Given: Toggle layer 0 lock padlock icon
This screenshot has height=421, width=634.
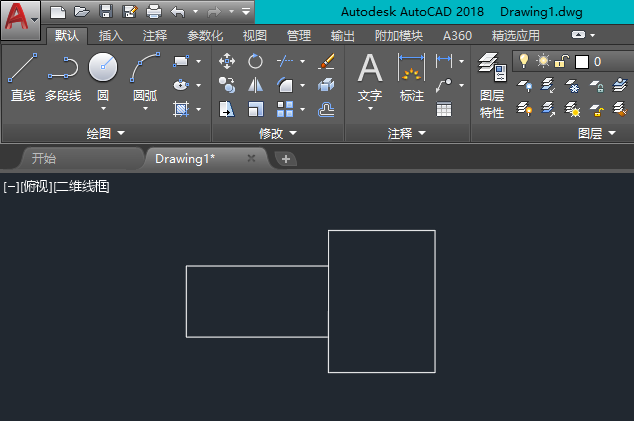Looking at the screenshot, I should coord(562,61).
